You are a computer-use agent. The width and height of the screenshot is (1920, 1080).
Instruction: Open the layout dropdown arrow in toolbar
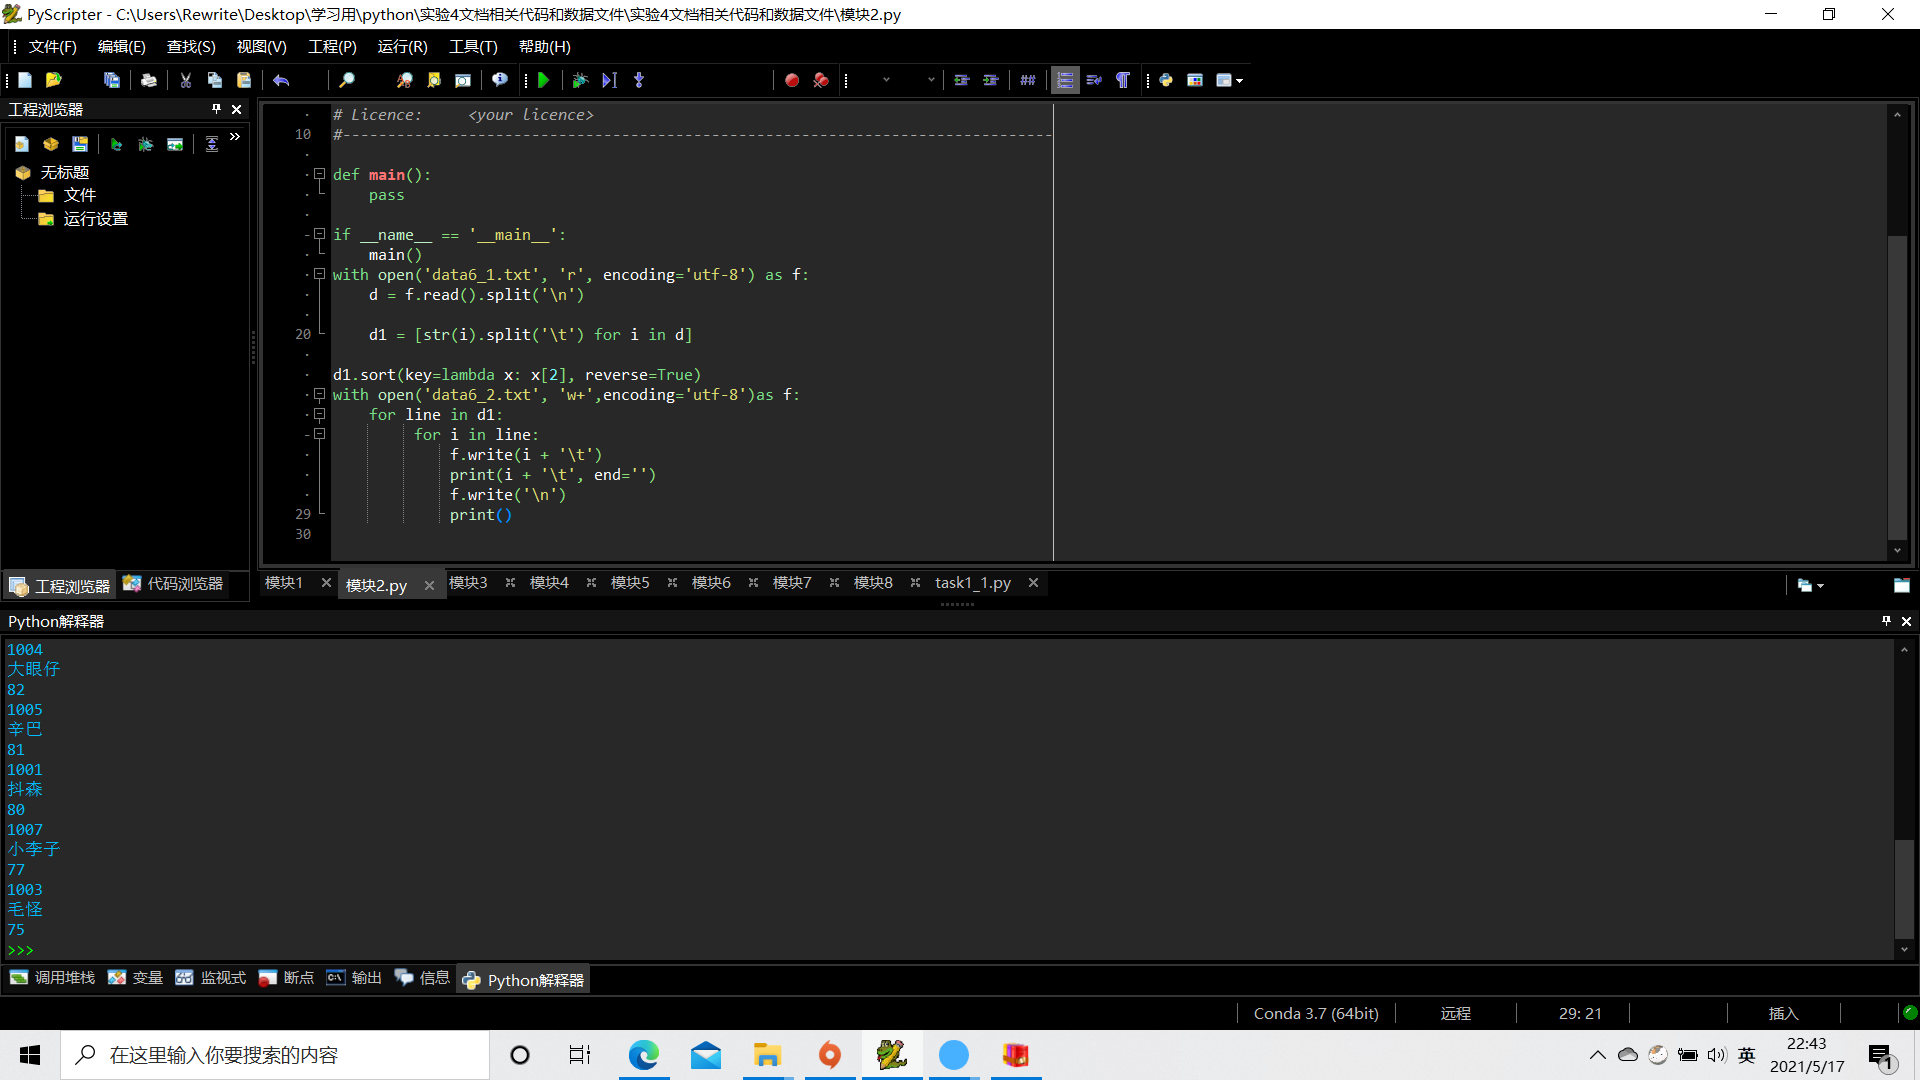point(1240,80)
